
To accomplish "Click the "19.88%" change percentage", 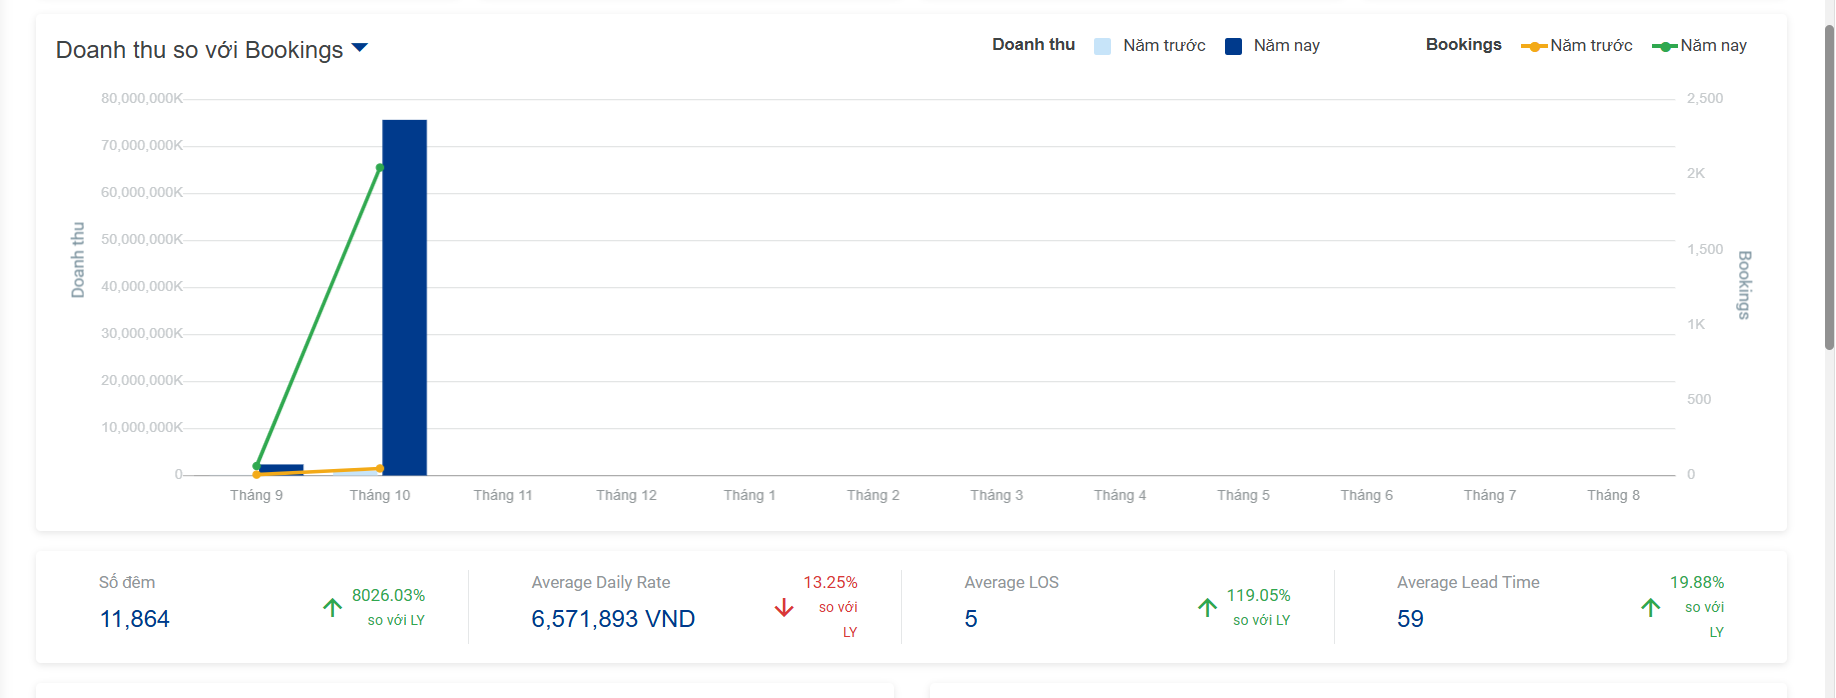I will tap(1697, 582).
